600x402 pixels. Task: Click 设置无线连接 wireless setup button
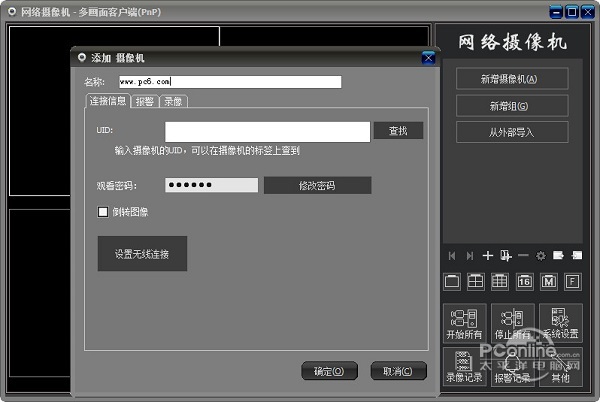pyautogui.click(x=142, y=254)
